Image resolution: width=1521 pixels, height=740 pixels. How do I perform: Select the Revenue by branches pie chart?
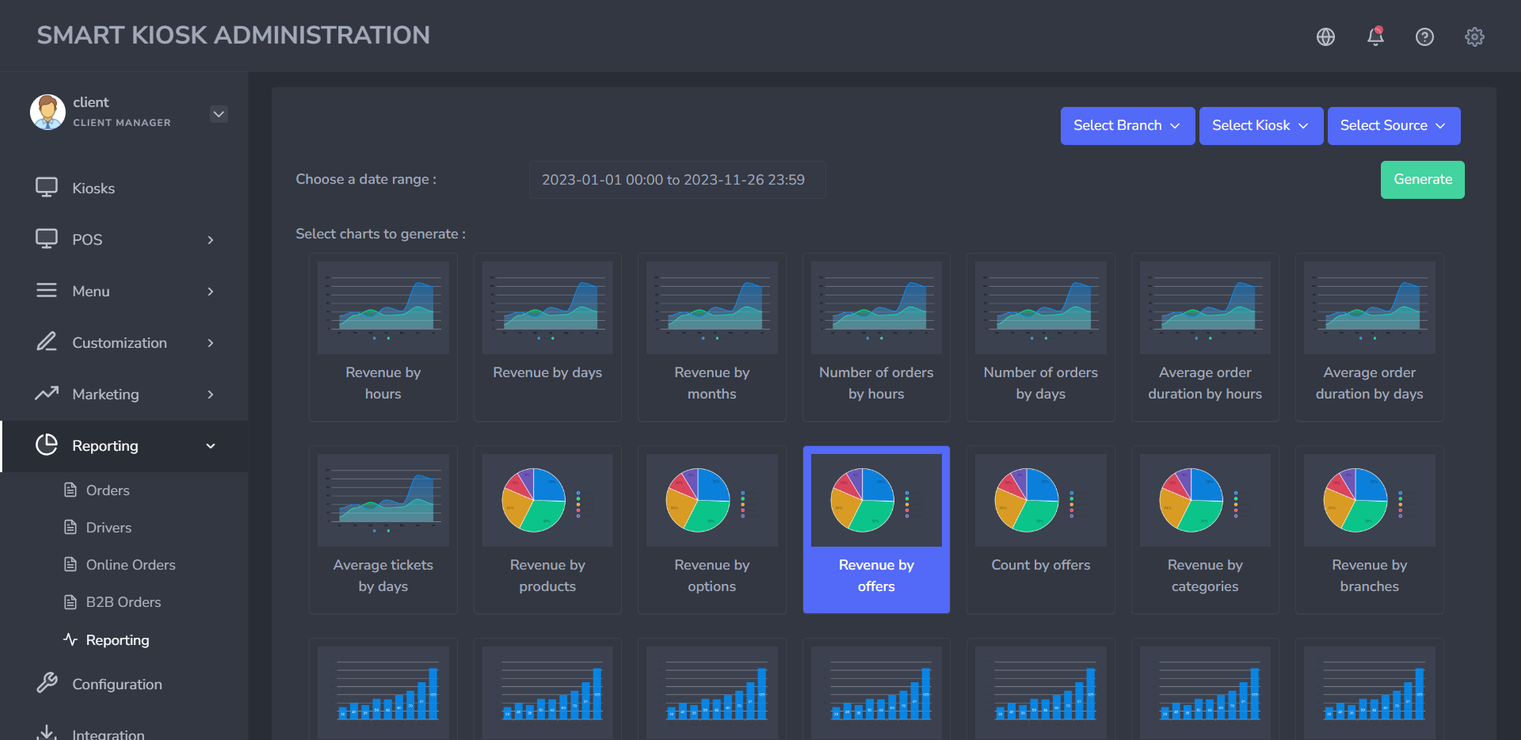coord(1370,529)
